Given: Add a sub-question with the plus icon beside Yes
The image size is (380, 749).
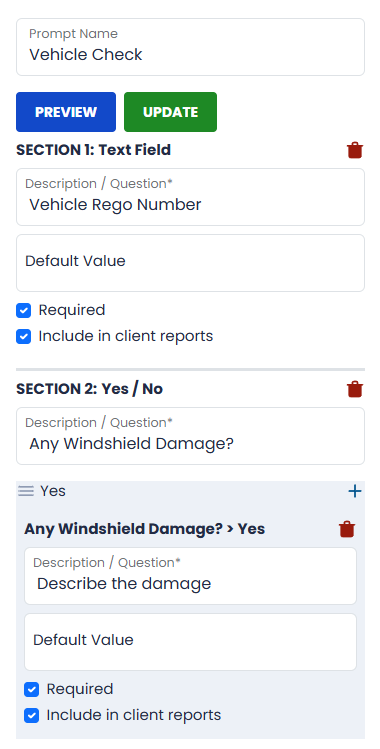Looking at the screenshot, I should point(355,491).
